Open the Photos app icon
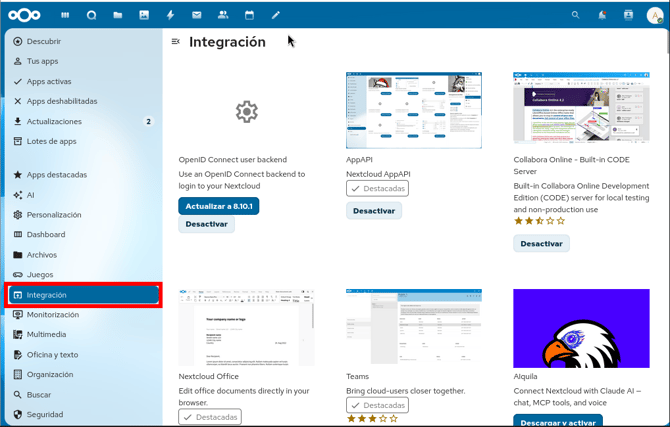The image size is (670, 427). coord(144,15)
